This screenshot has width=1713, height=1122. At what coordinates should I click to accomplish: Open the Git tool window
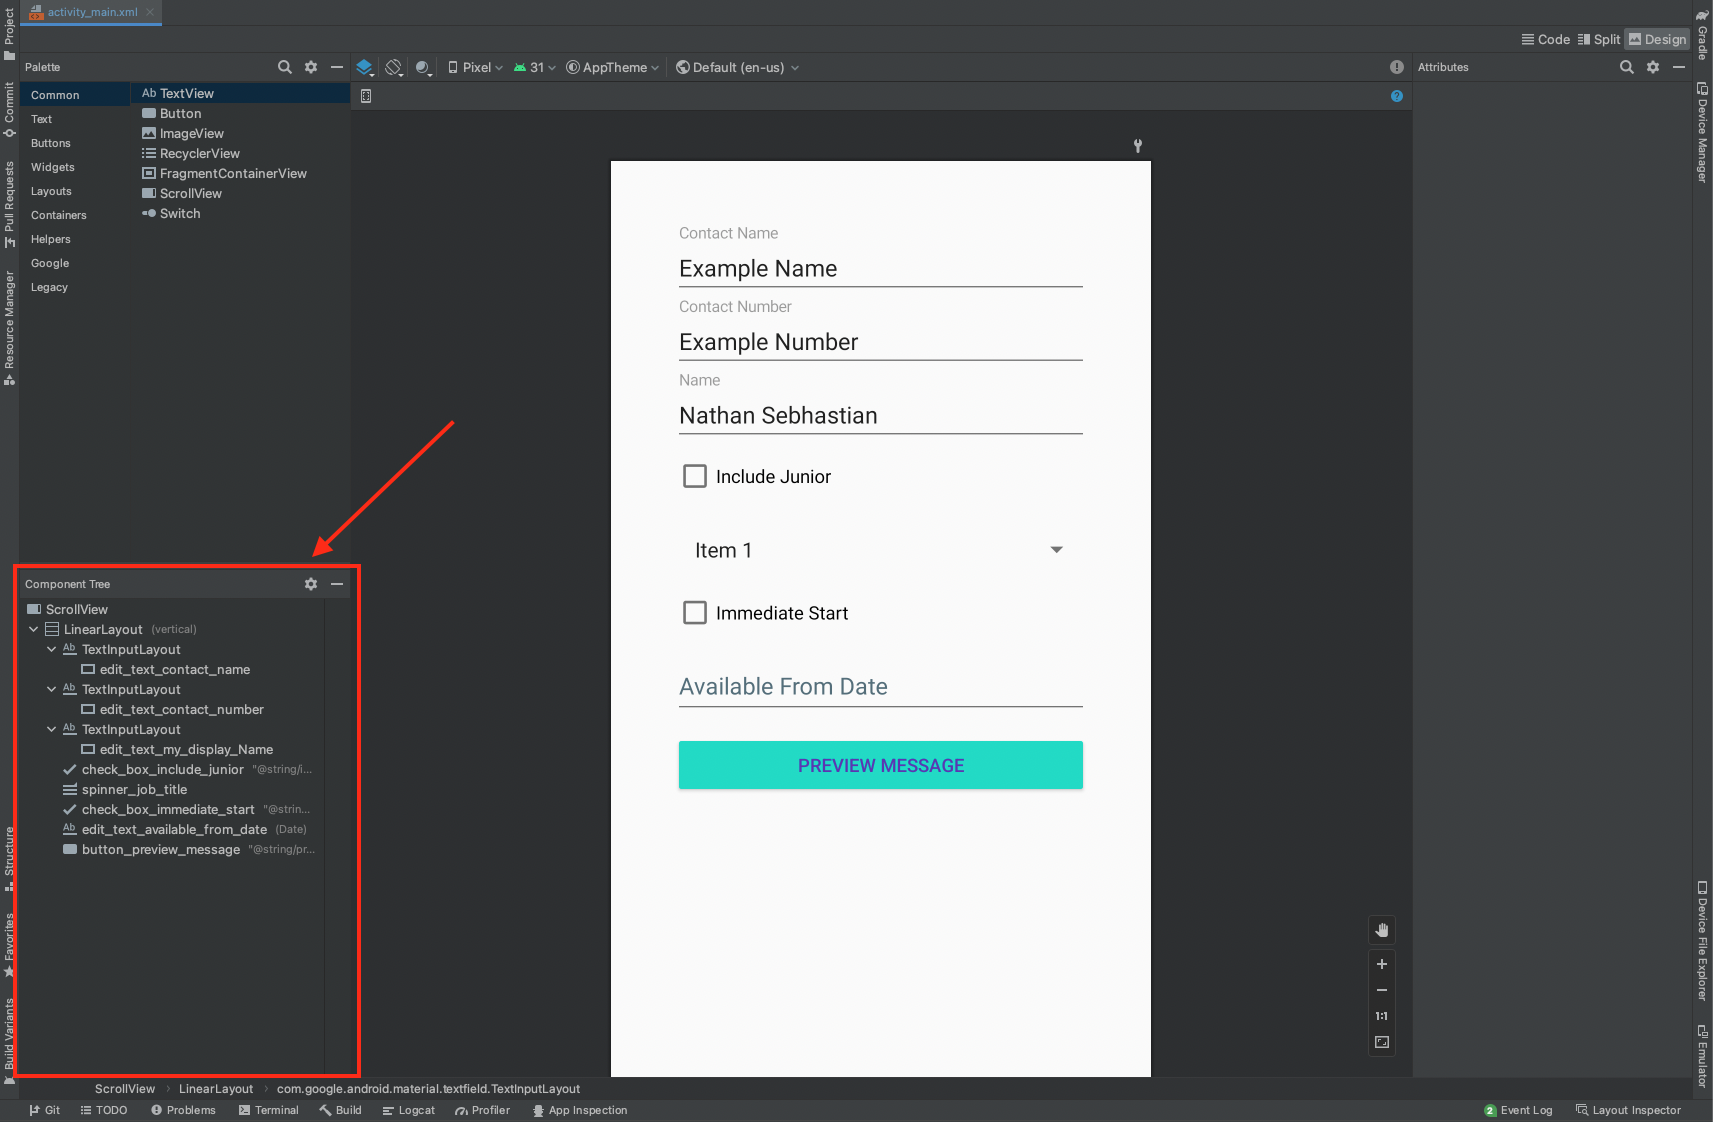45,1110
